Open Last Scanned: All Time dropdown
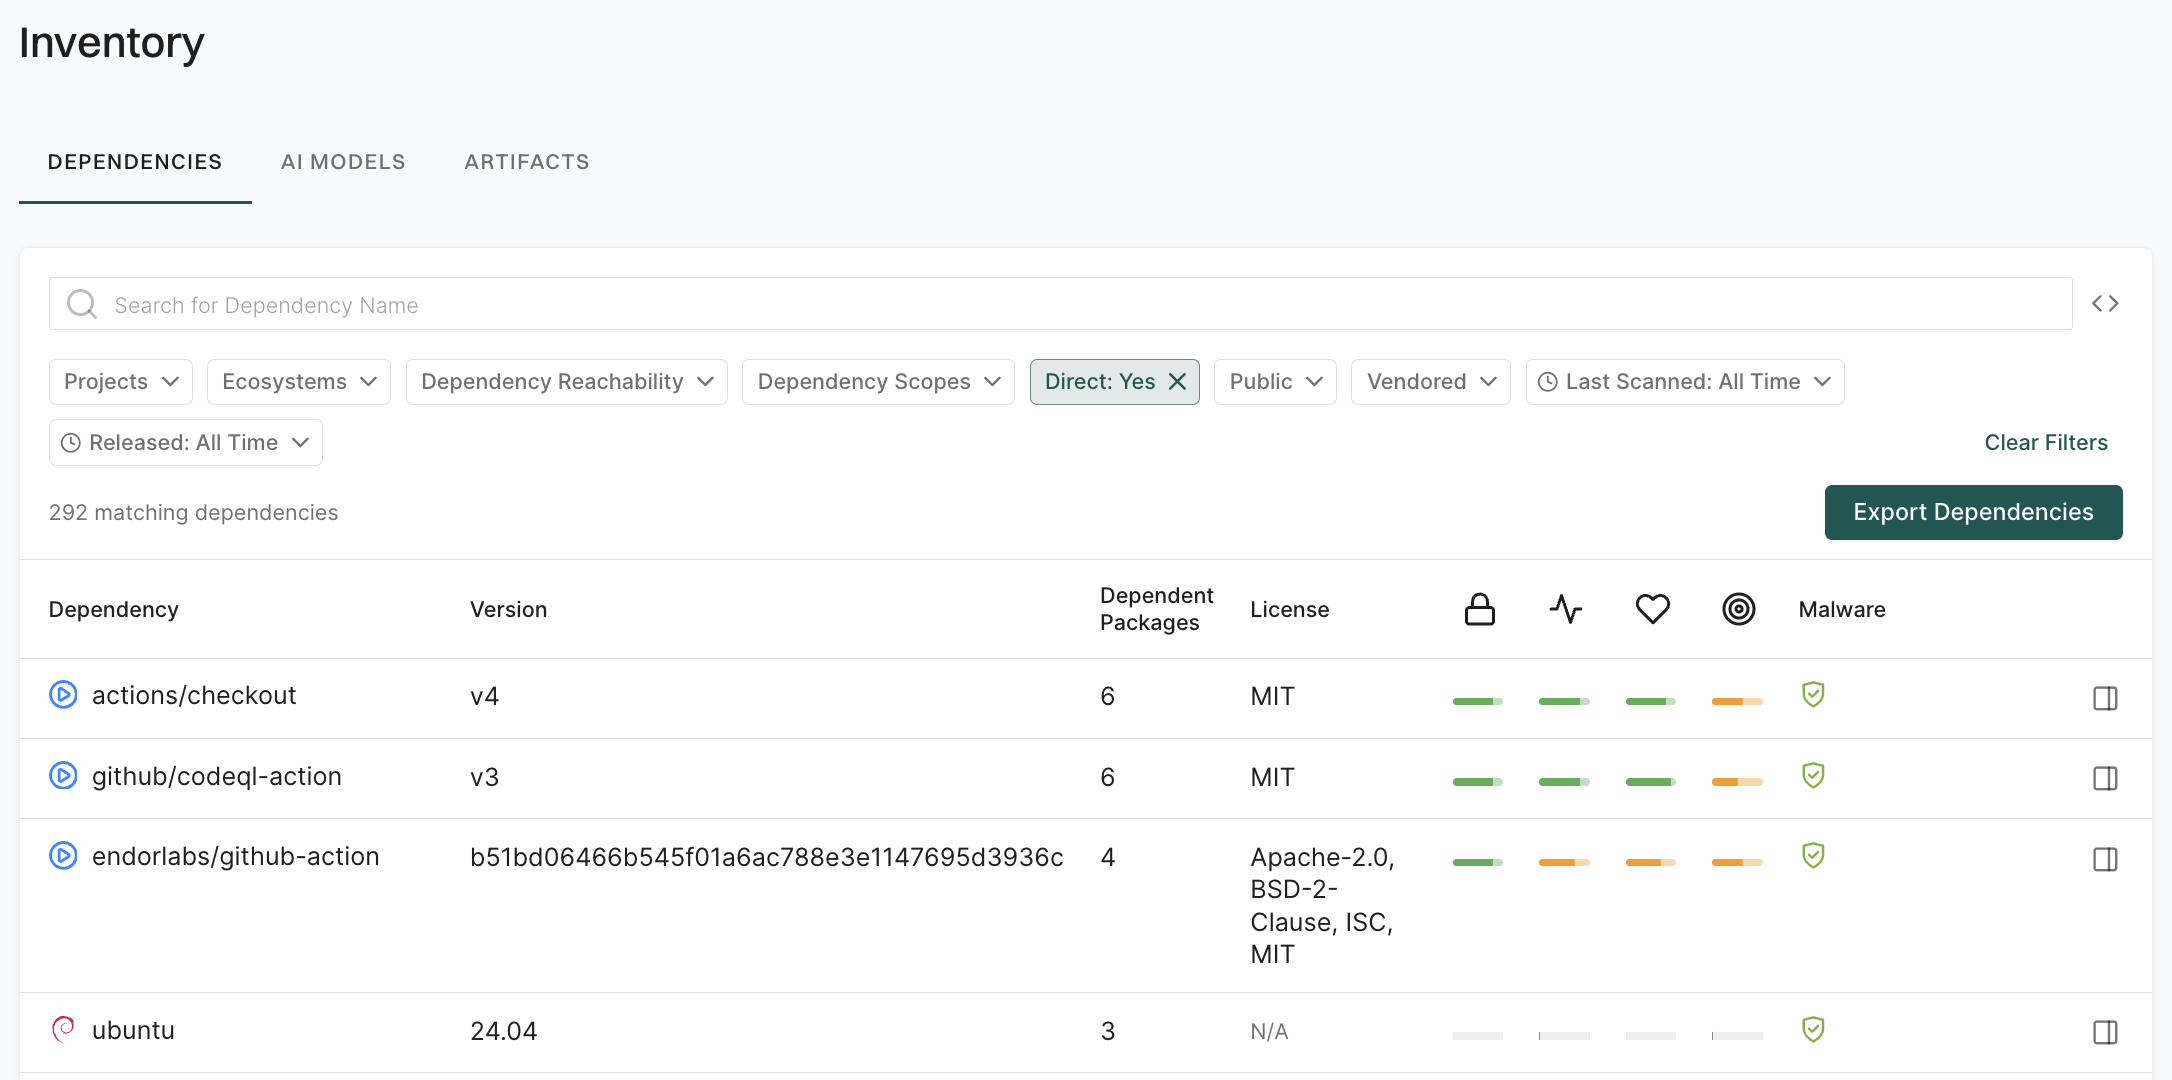 (x=1684, y=382)
